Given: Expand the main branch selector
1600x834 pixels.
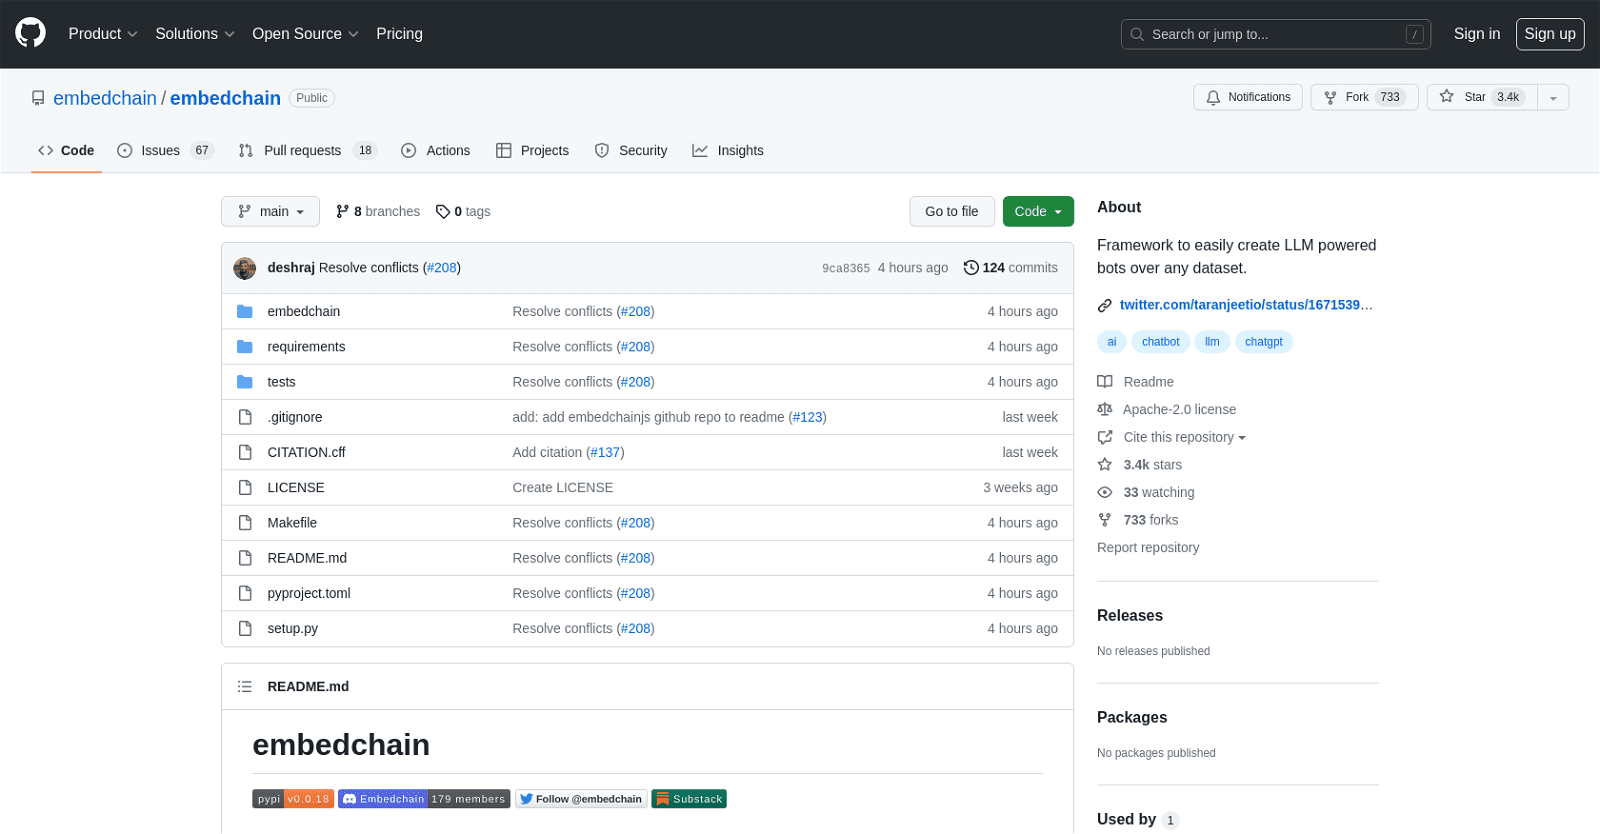Looking at the screenshot, I should coord(270,212).
